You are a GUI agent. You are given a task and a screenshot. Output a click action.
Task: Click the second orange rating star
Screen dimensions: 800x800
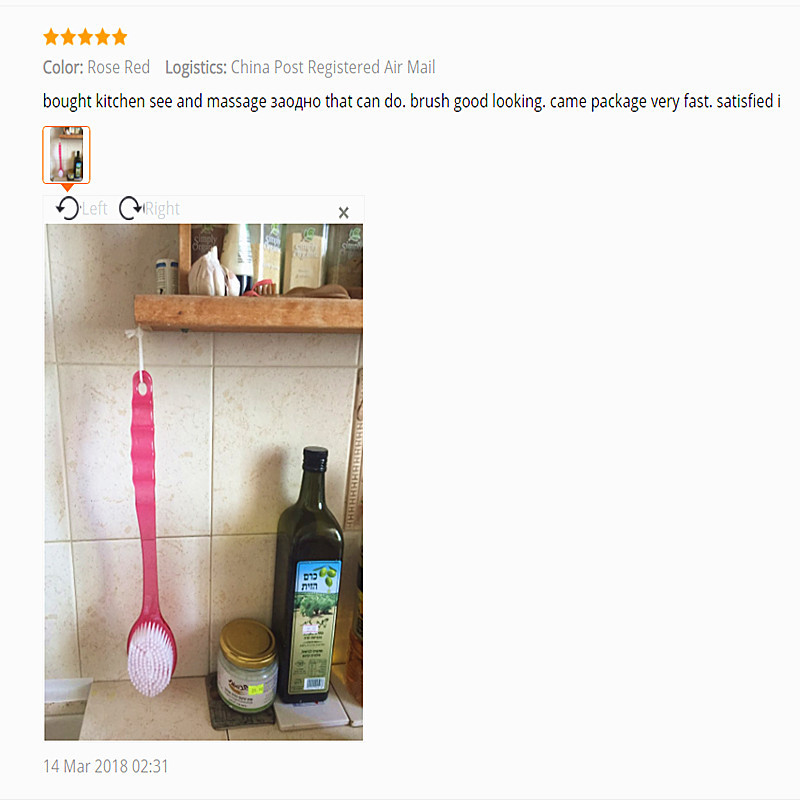(68, 37)
